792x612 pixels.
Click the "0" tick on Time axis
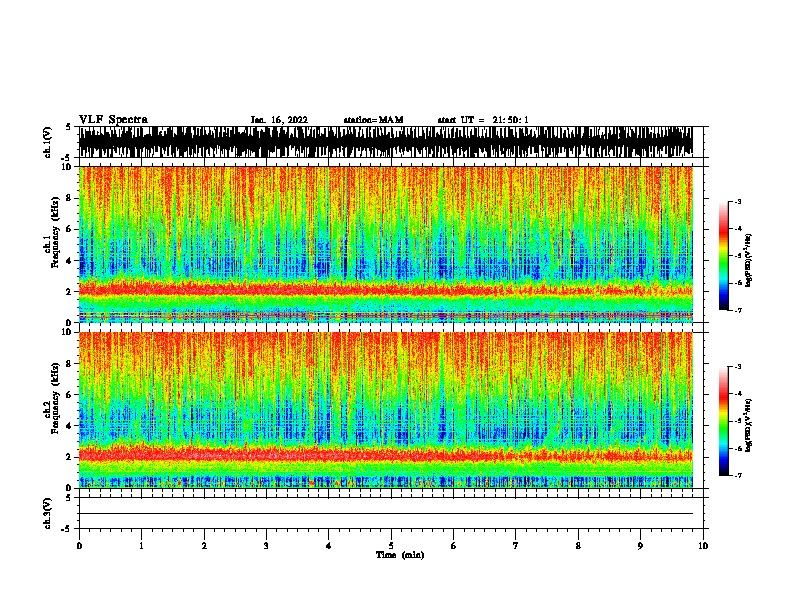tap(79, 546)
